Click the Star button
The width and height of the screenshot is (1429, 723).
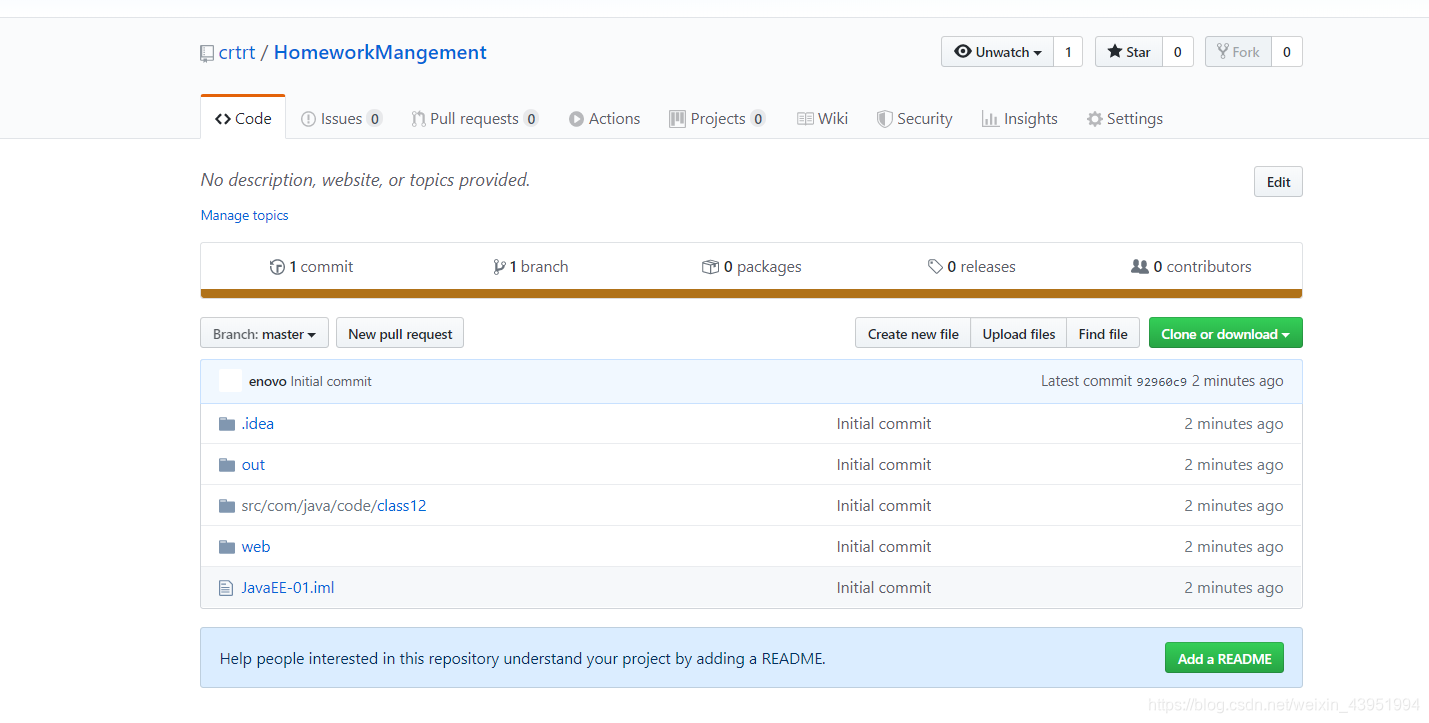[x=1128, y=52]
